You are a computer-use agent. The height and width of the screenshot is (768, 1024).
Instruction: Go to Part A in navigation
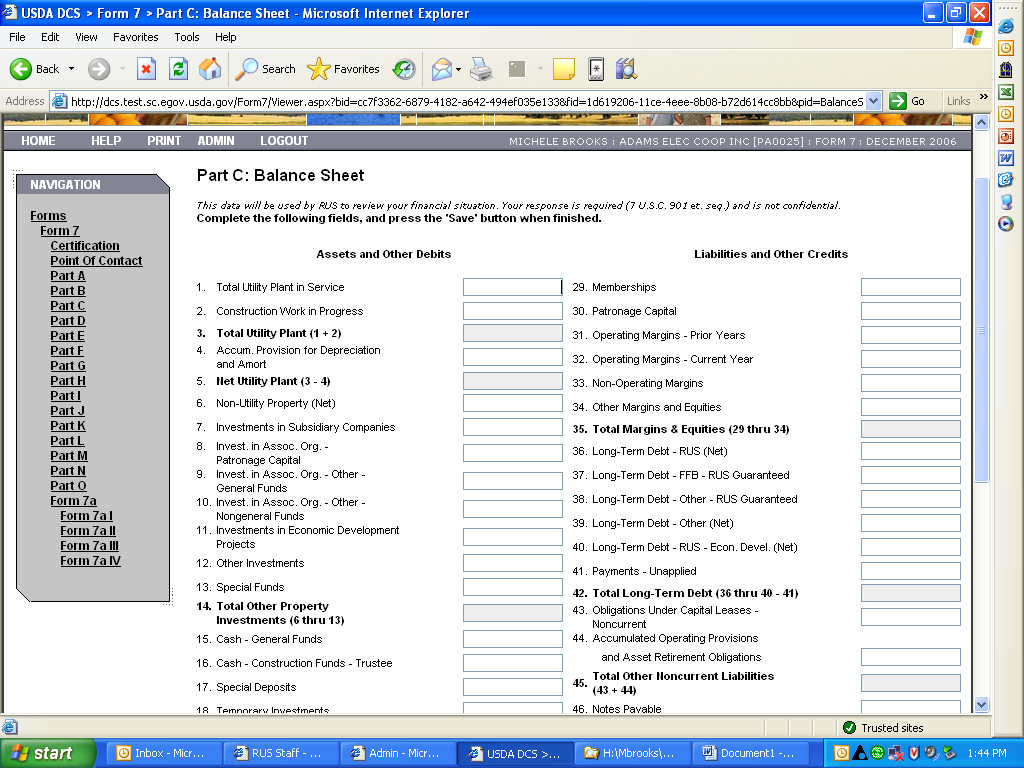[68, 276]
